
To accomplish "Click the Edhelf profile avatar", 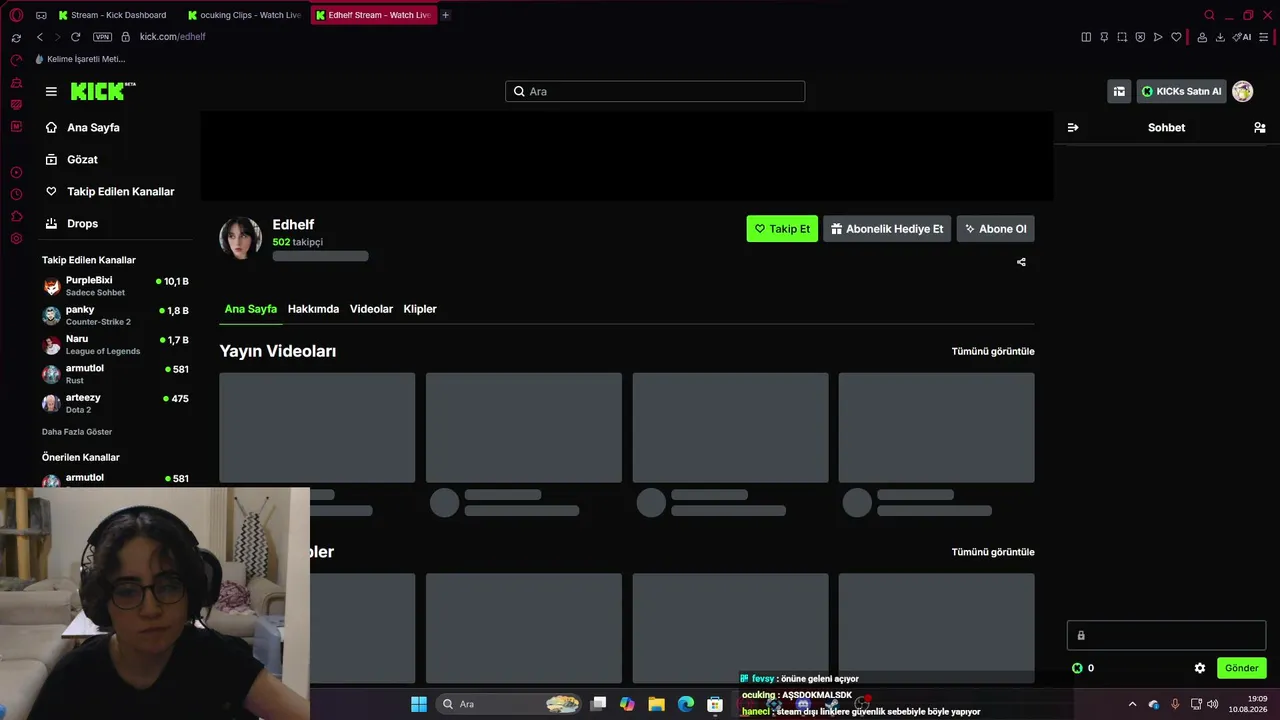I will [x=240, y=238].
